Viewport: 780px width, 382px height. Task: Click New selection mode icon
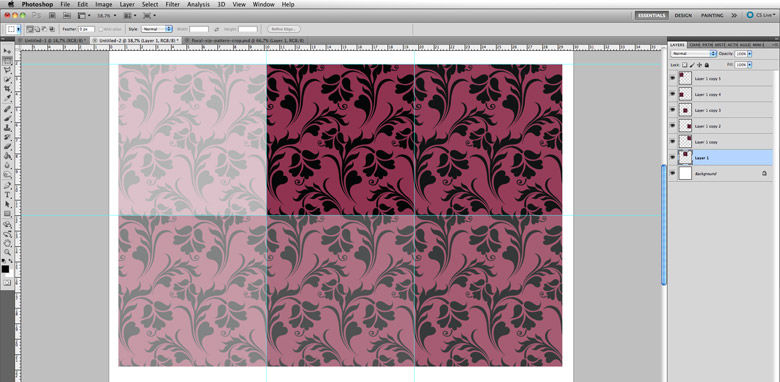pyautogui.click(x=29, y=29)
